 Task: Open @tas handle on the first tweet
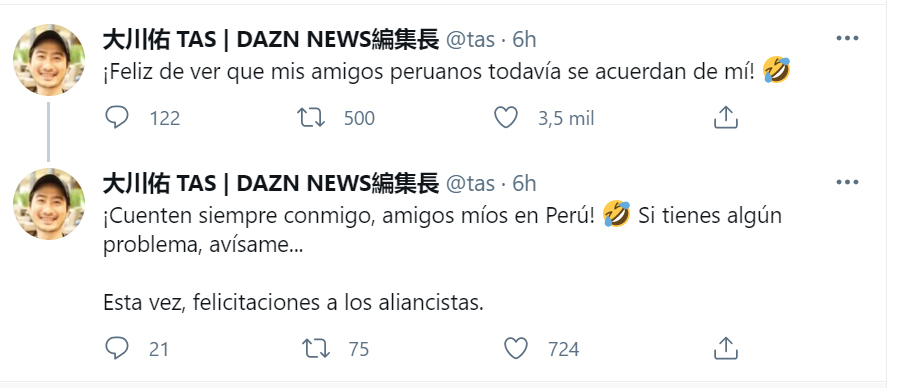470,39
